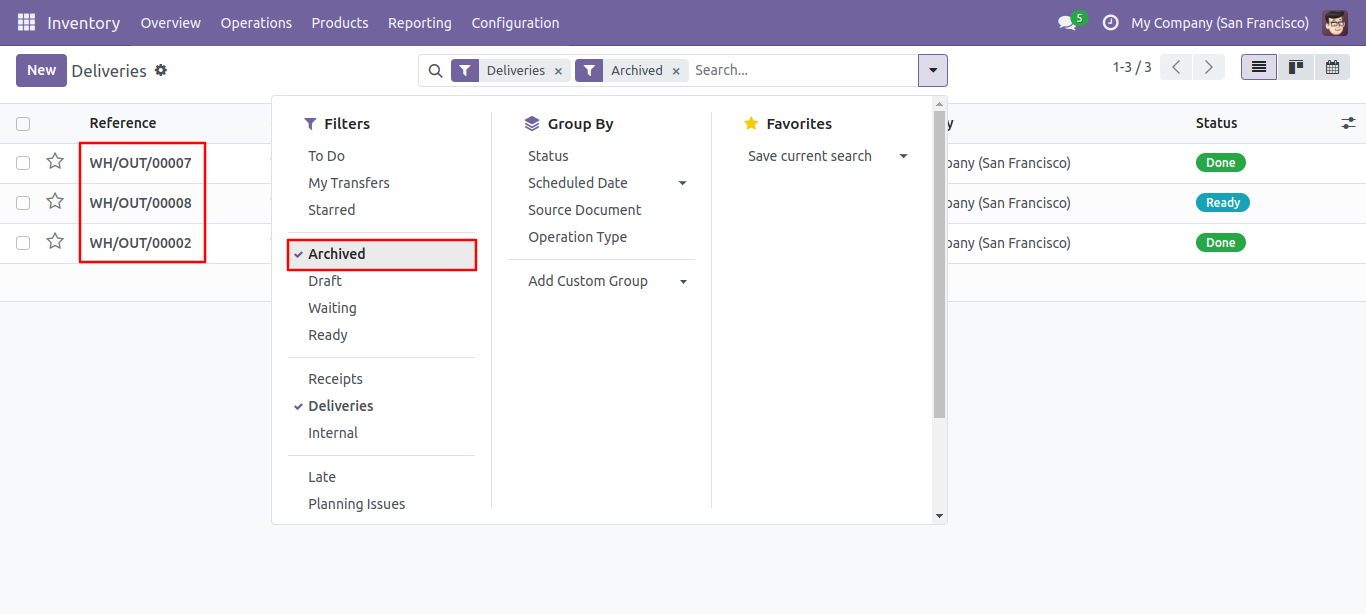Click the New button
The width and height of the screenshot is (1366, 614).
click(x=41, y=70)
